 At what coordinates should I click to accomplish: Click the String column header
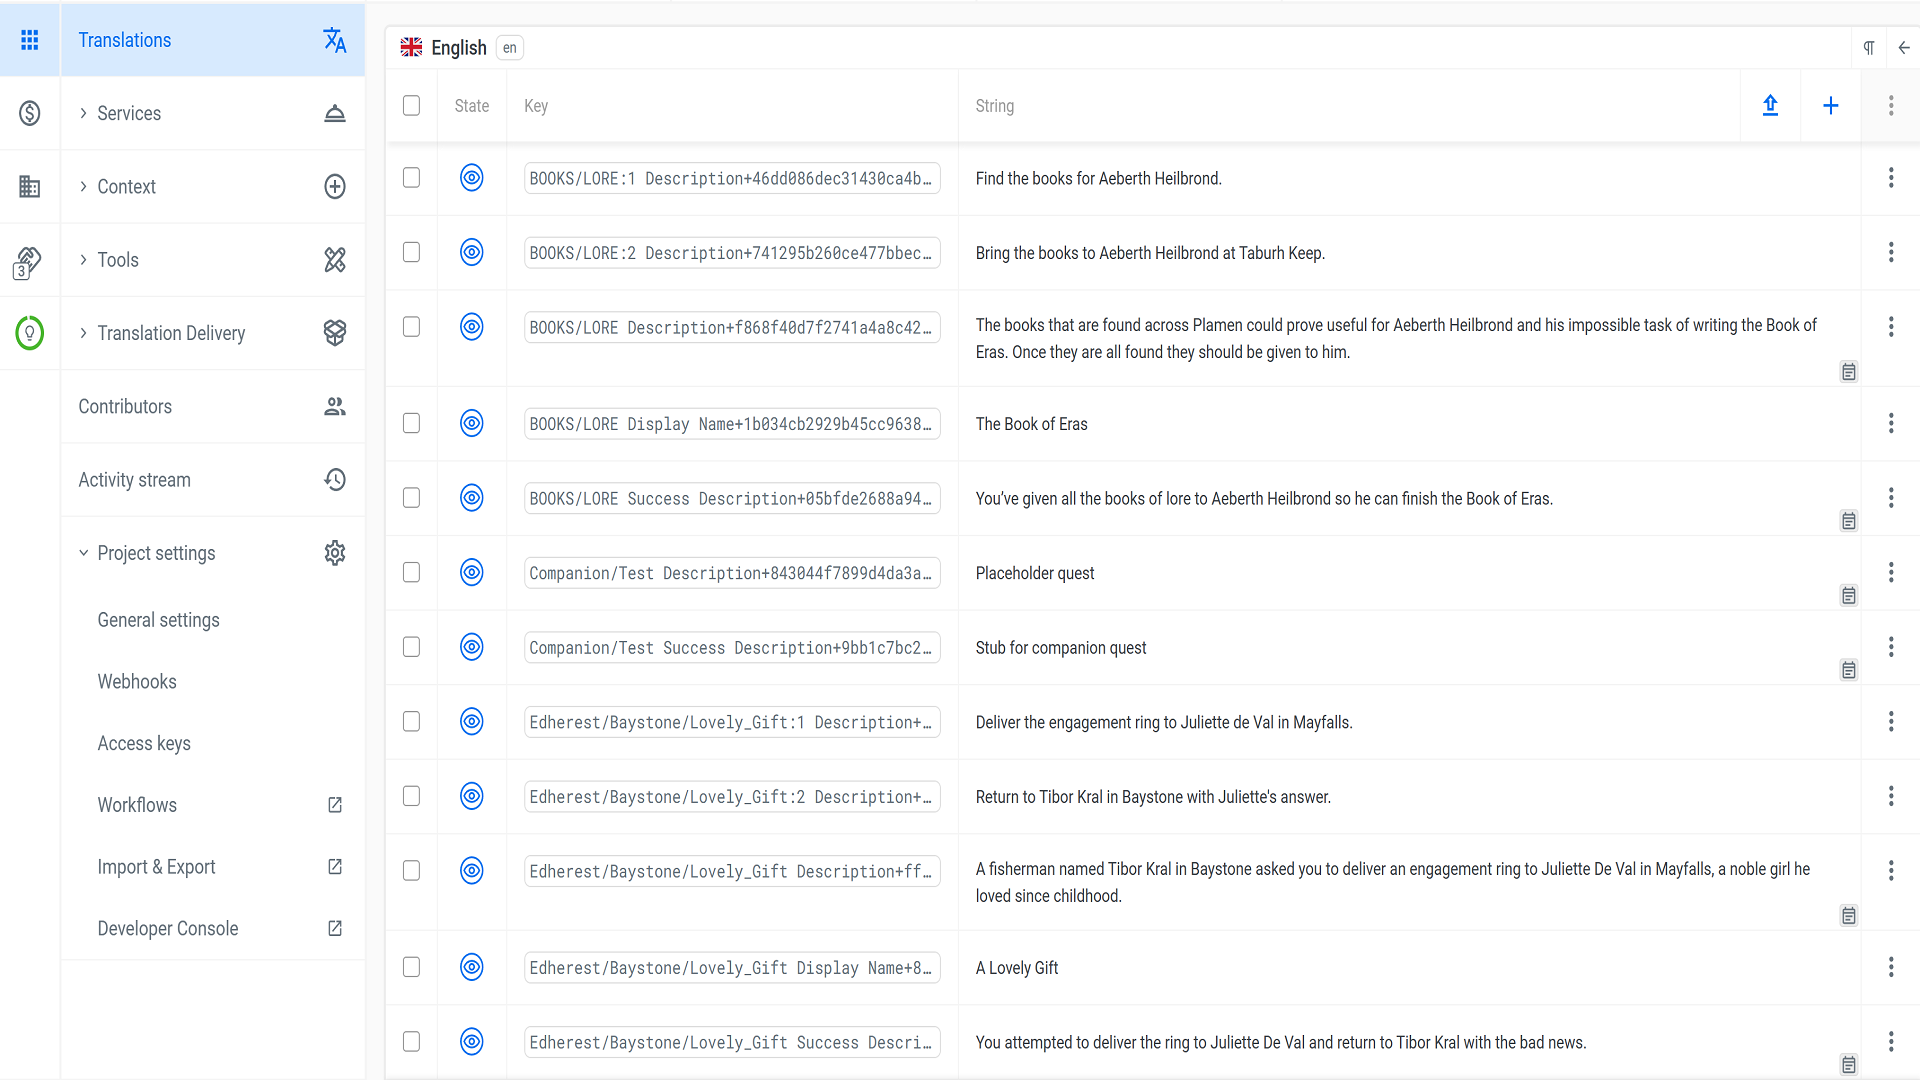[x=995, y=106]
